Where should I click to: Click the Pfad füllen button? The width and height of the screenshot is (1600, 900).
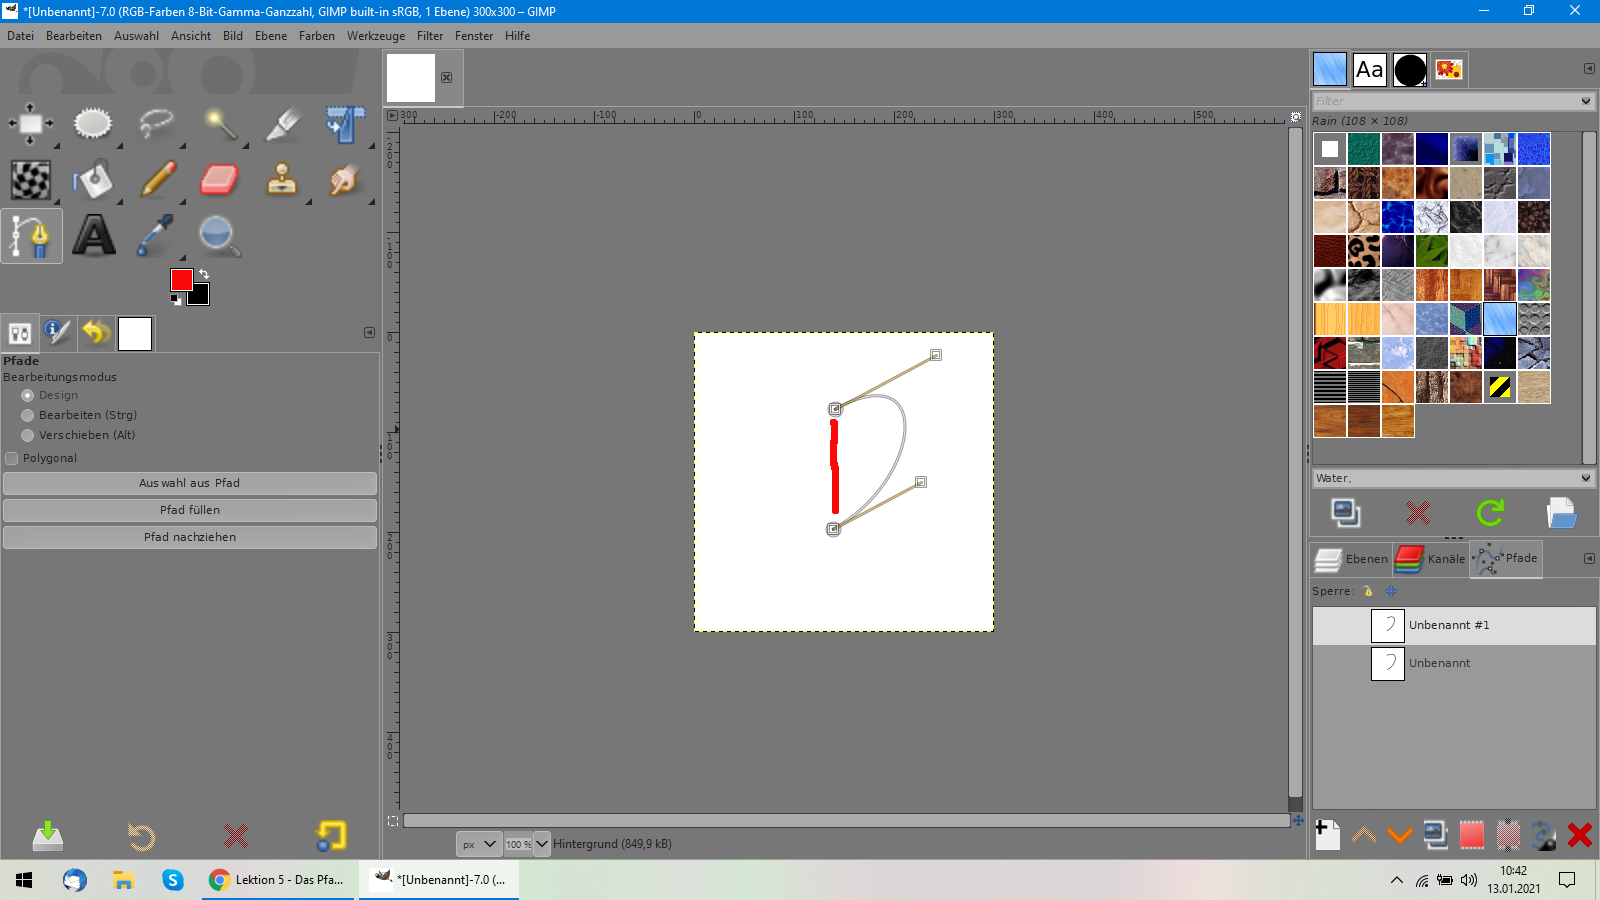190,510
